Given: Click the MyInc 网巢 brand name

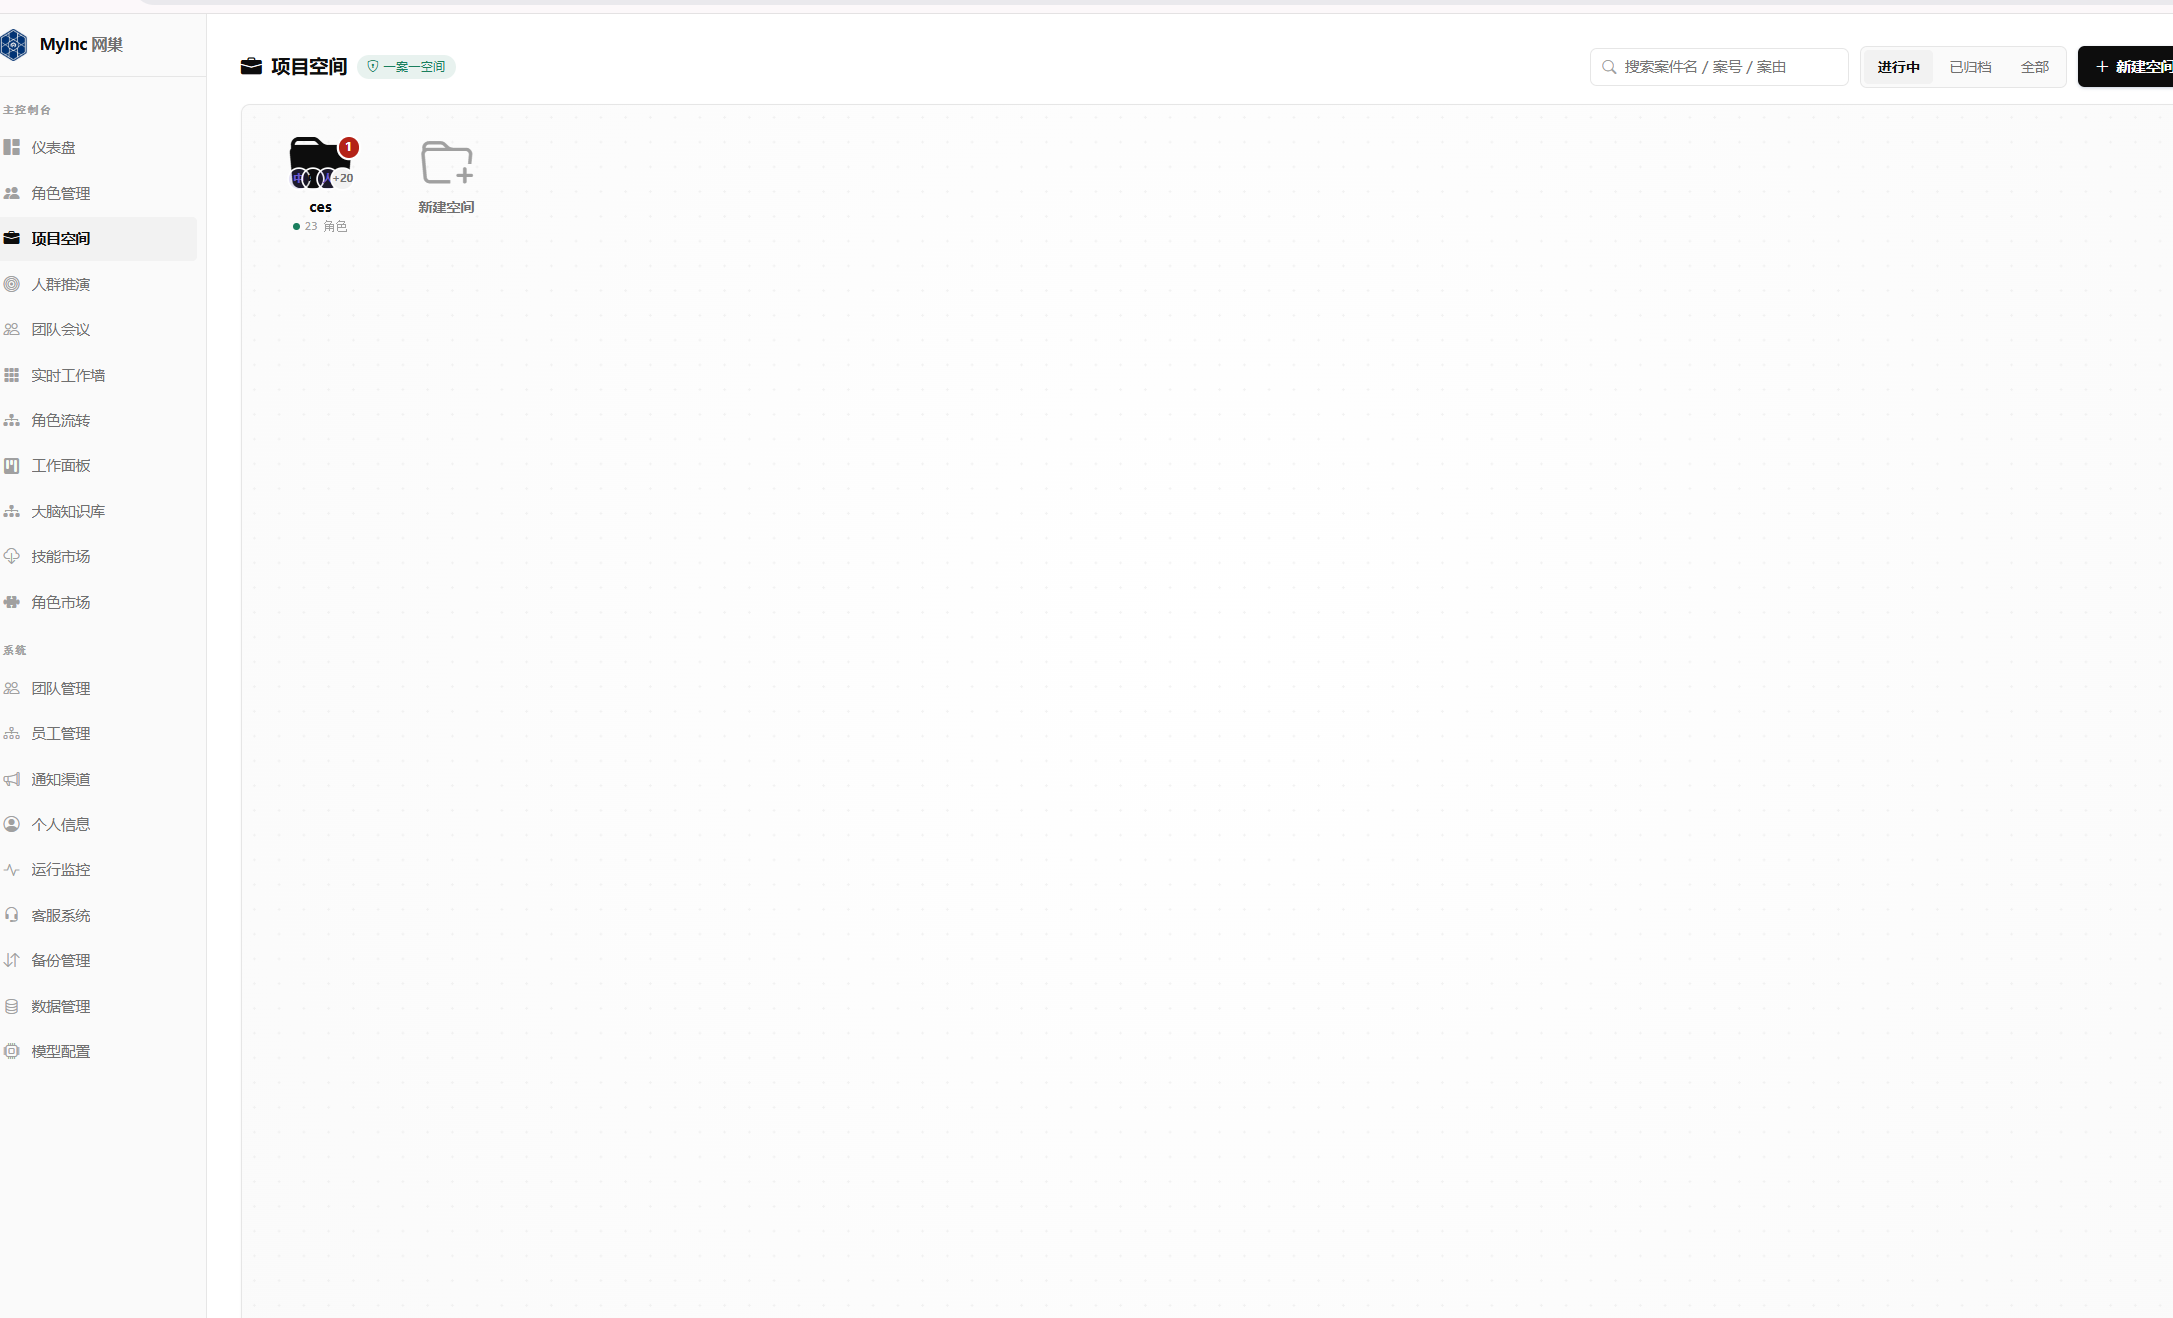Looking at the screenshot, I should (81, 44).
